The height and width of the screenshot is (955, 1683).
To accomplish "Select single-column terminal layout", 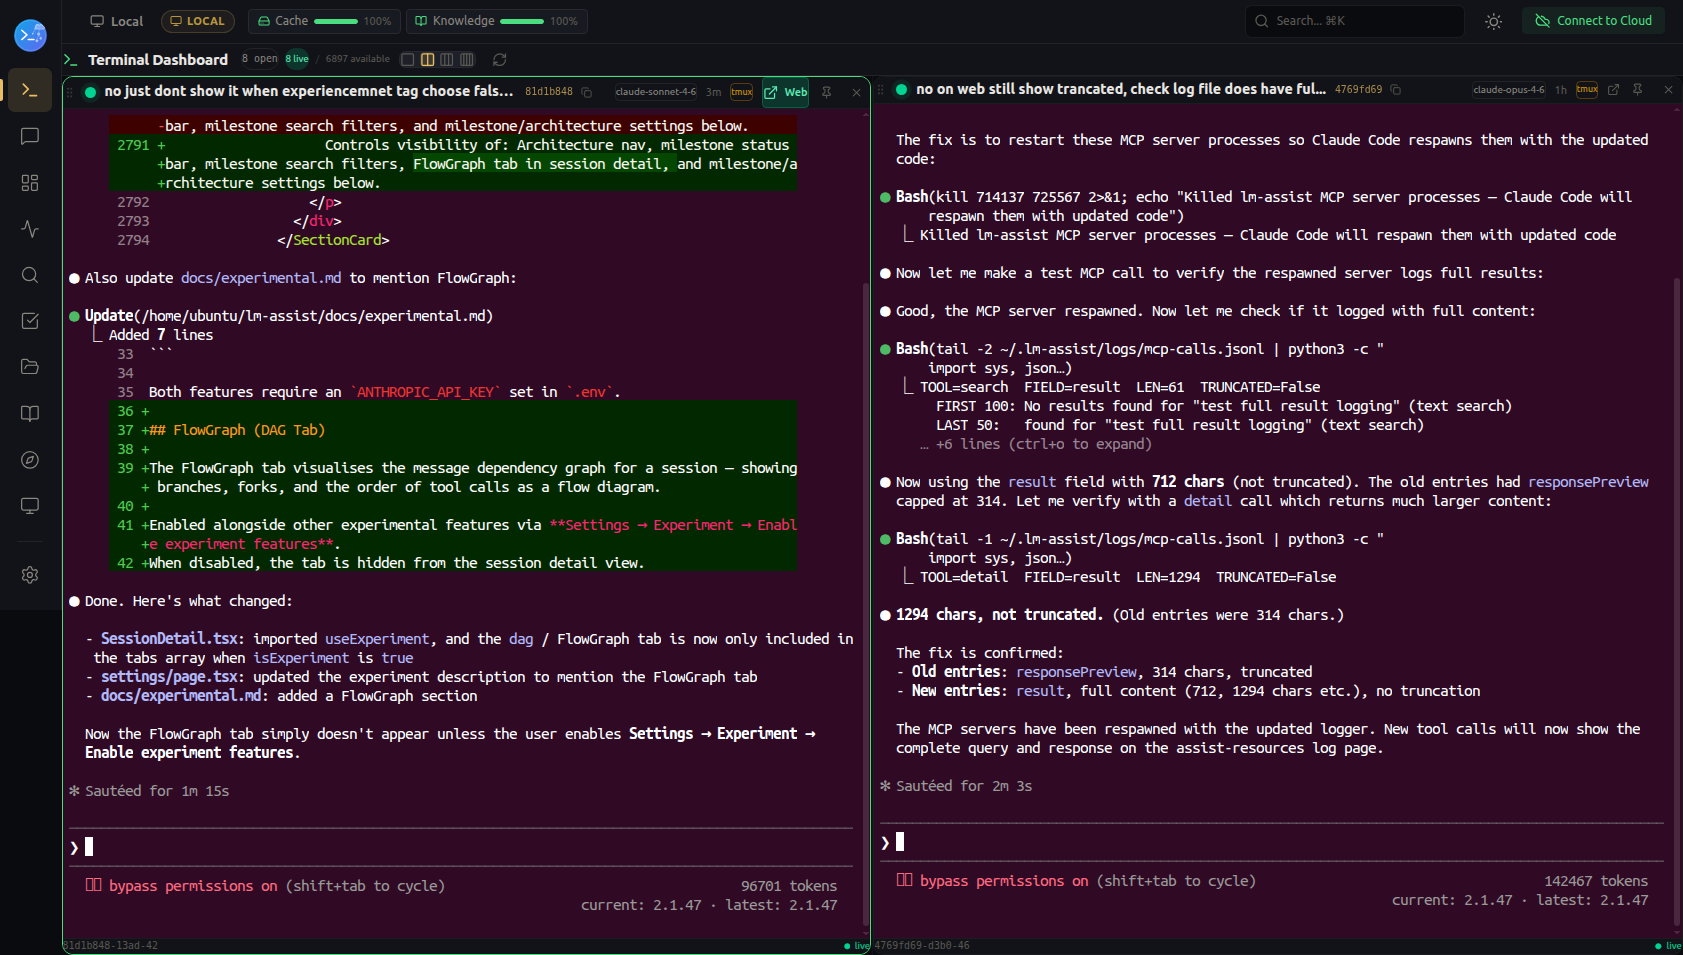I will [408, 60].
